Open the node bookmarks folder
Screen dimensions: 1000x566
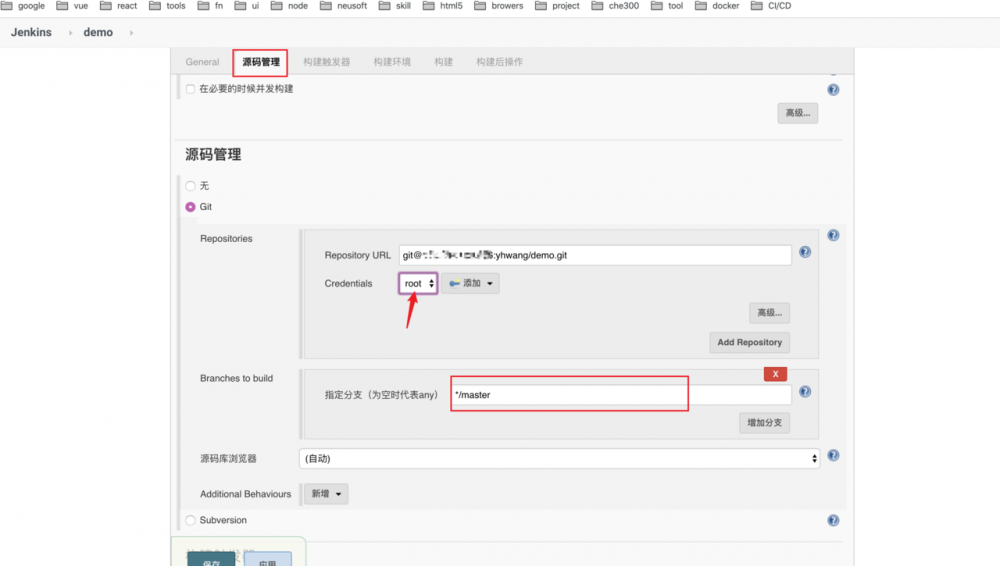(x=290, y=6)
